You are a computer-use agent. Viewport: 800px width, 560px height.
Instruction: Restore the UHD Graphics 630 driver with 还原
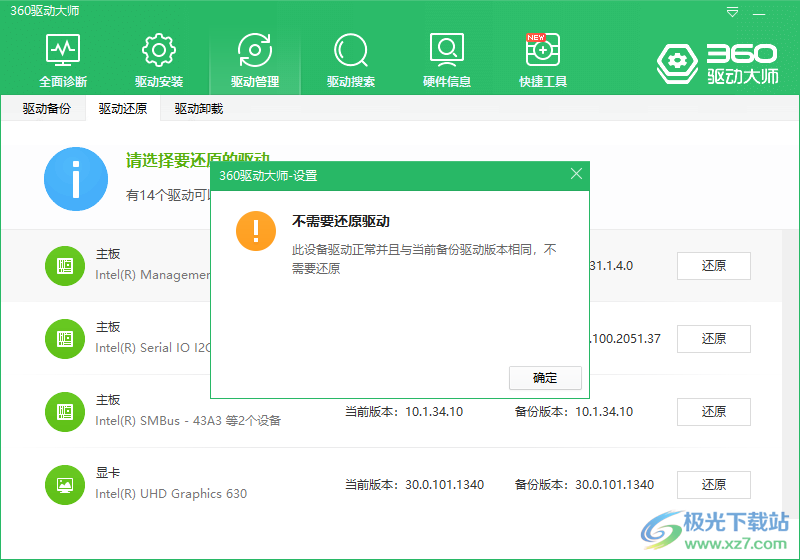[714, 485]
